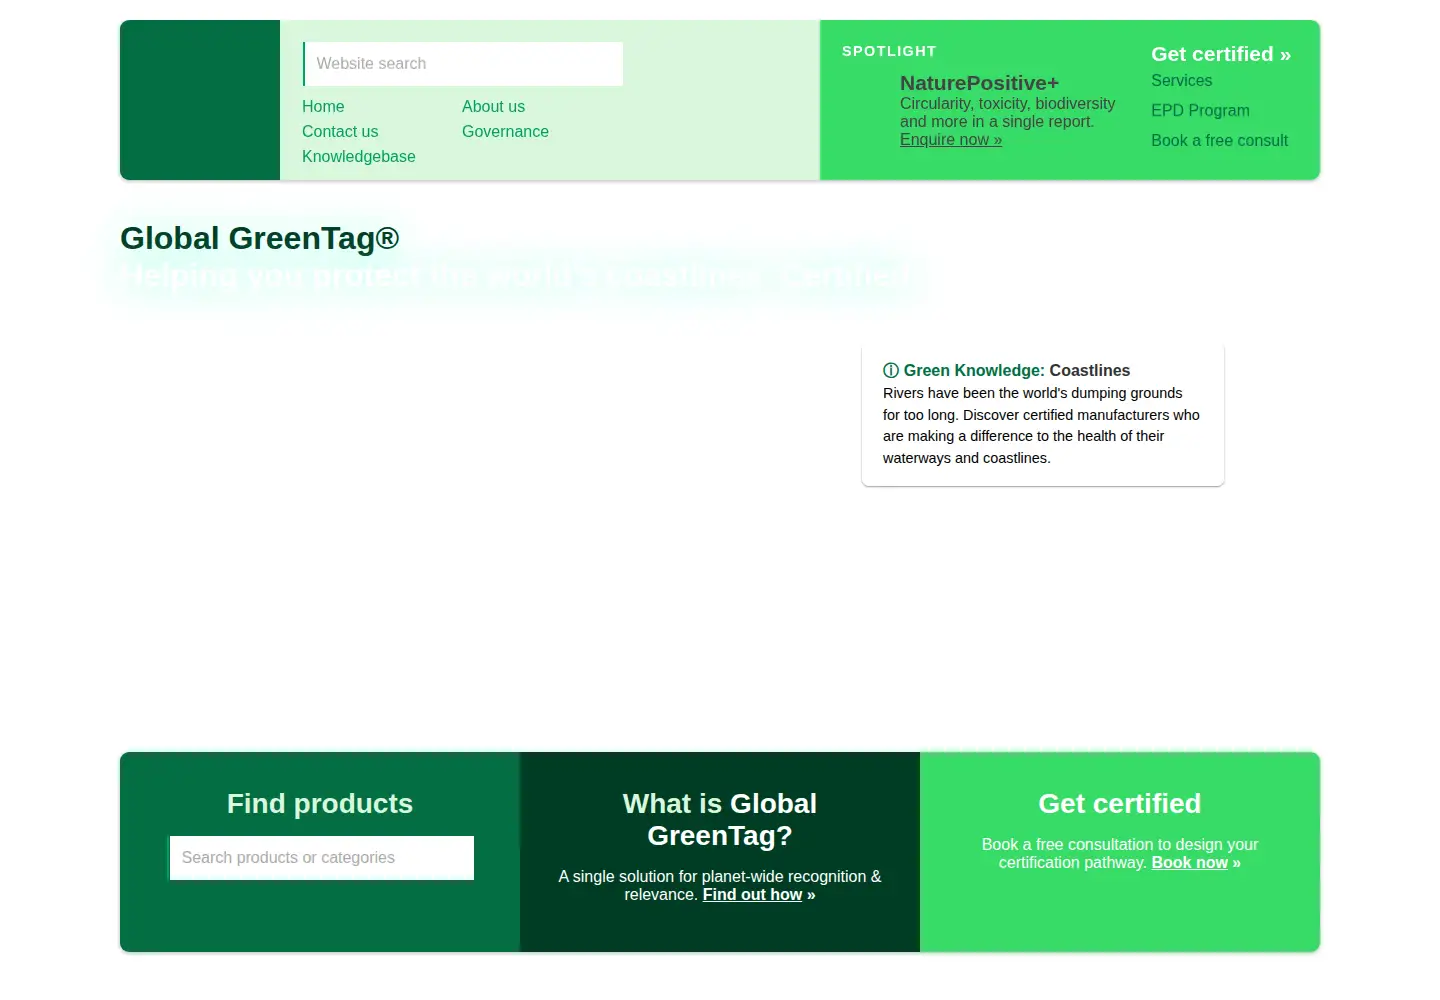Viewport: 1440px width, 1000px height.
Task: Click the Book now » link
Action: 1196,863
